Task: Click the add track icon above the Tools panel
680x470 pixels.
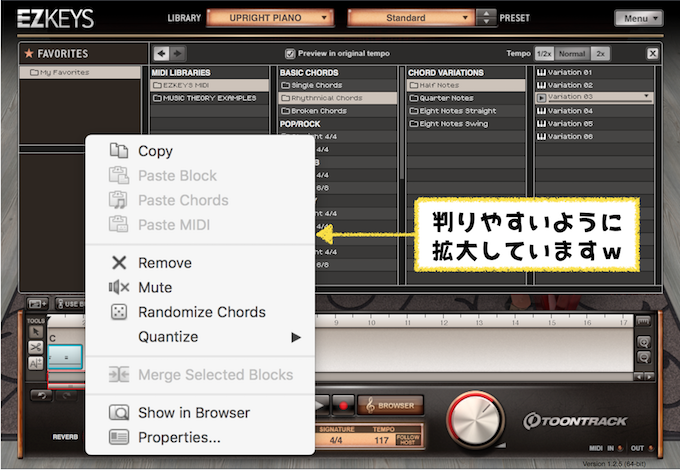Action: pyautogui.click(x=37, y=304)
